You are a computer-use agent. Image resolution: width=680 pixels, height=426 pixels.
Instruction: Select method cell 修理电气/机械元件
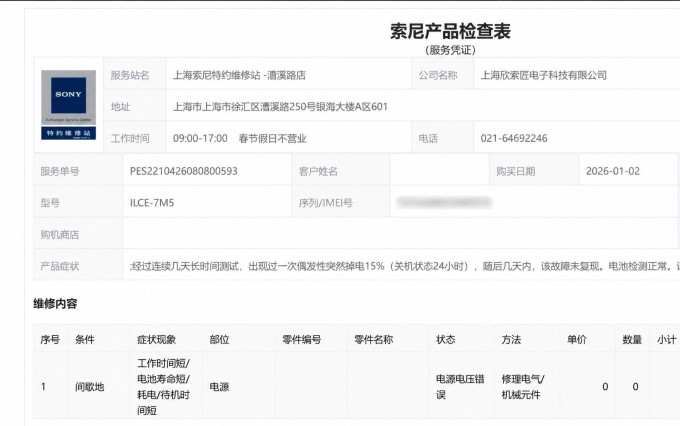click(523, 387)
